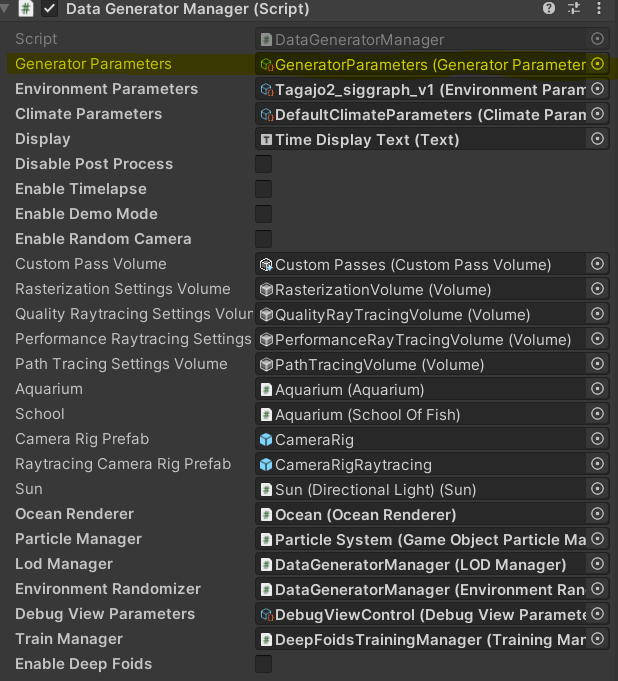618x681 pixels.
Task: Click the Climate Parameters property label
Action: point(89,114)
